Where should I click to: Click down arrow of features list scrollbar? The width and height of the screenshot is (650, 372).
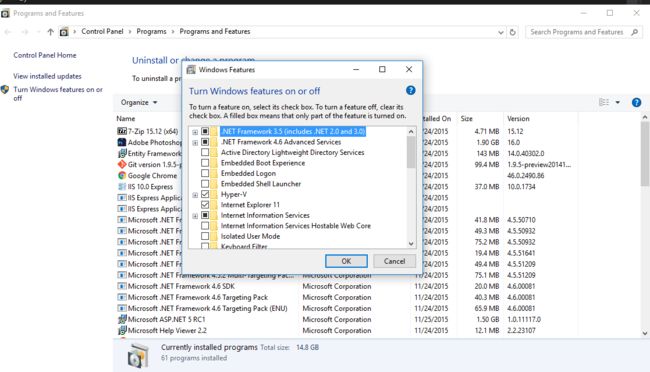[x=411, y=243]
